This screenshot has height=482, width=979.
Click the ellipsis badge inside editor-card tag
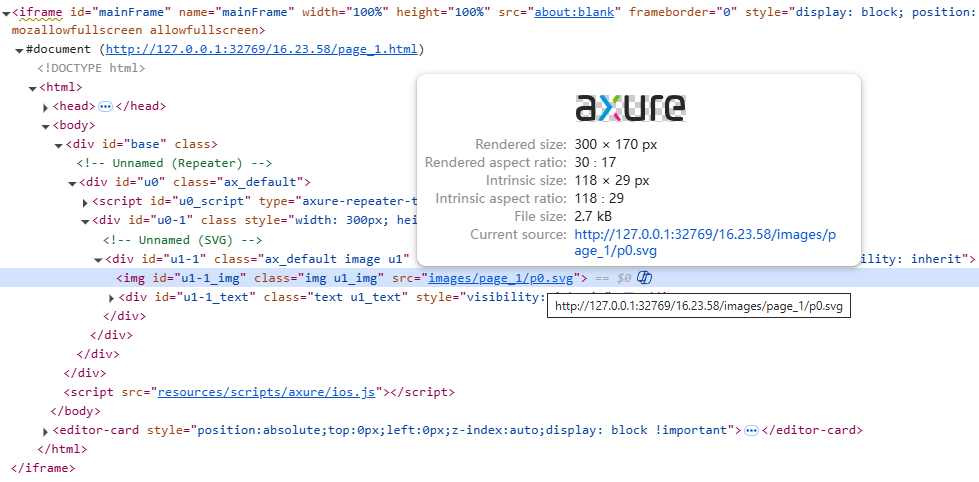pyautogui.click(x=751, y=430)
